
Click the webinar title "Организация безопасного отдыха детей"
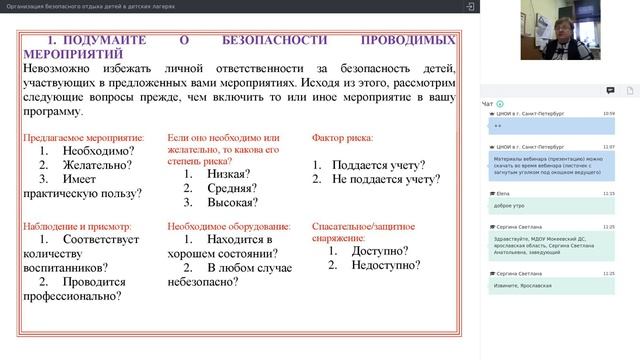(91, 7)
